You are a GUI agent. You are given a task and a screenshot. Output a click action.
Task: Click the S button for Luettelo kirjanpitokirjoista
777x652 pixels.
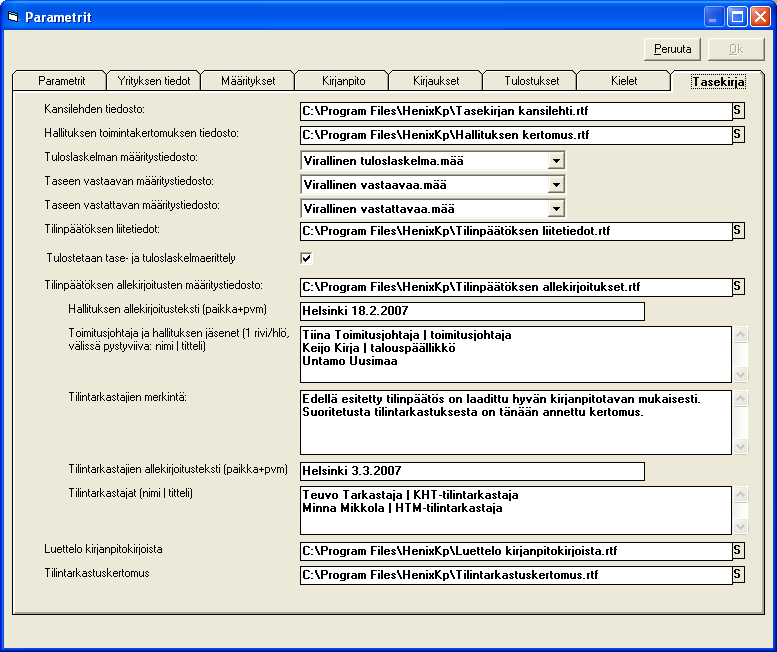[x=738, y=550]
